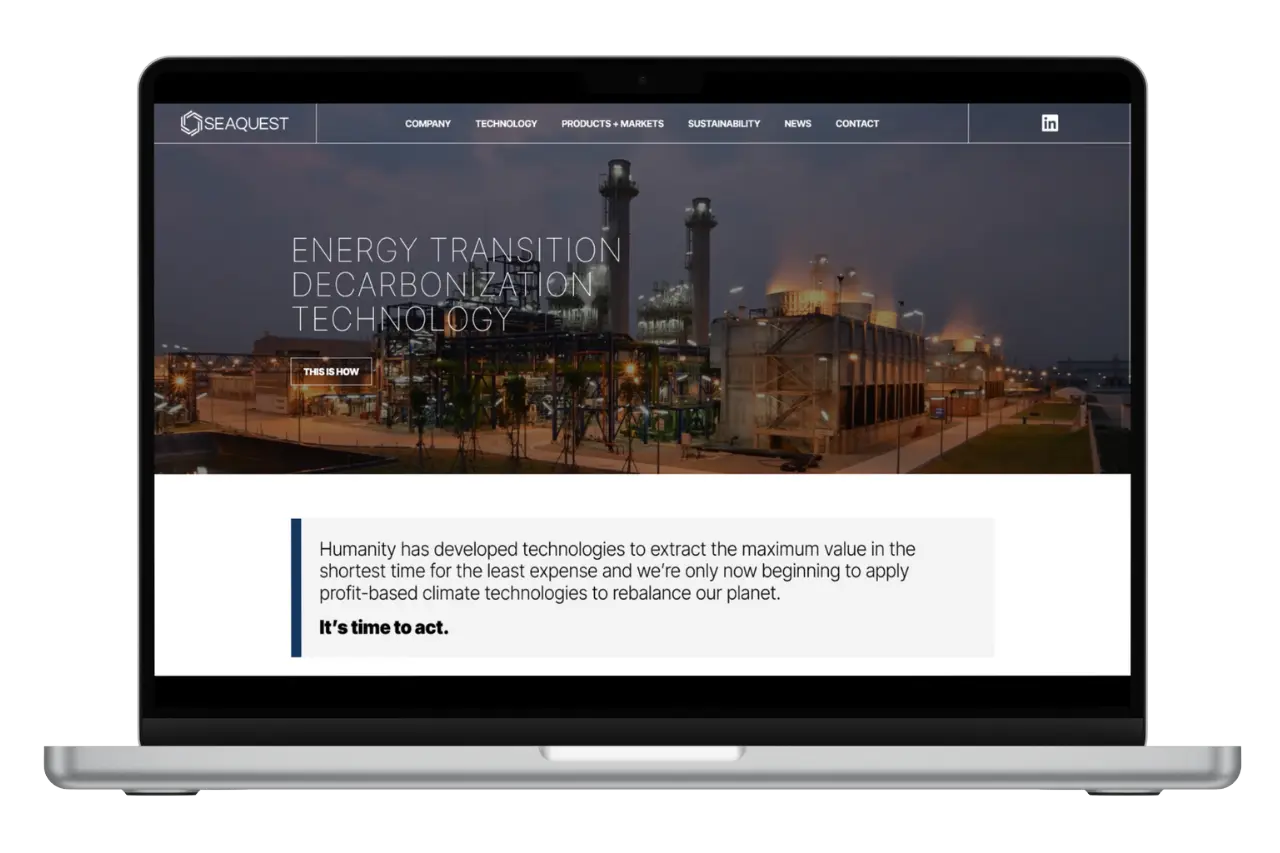Open the Contact page
The height and width of the screenshot is (853, 1280).
click(x=857, y=124)
